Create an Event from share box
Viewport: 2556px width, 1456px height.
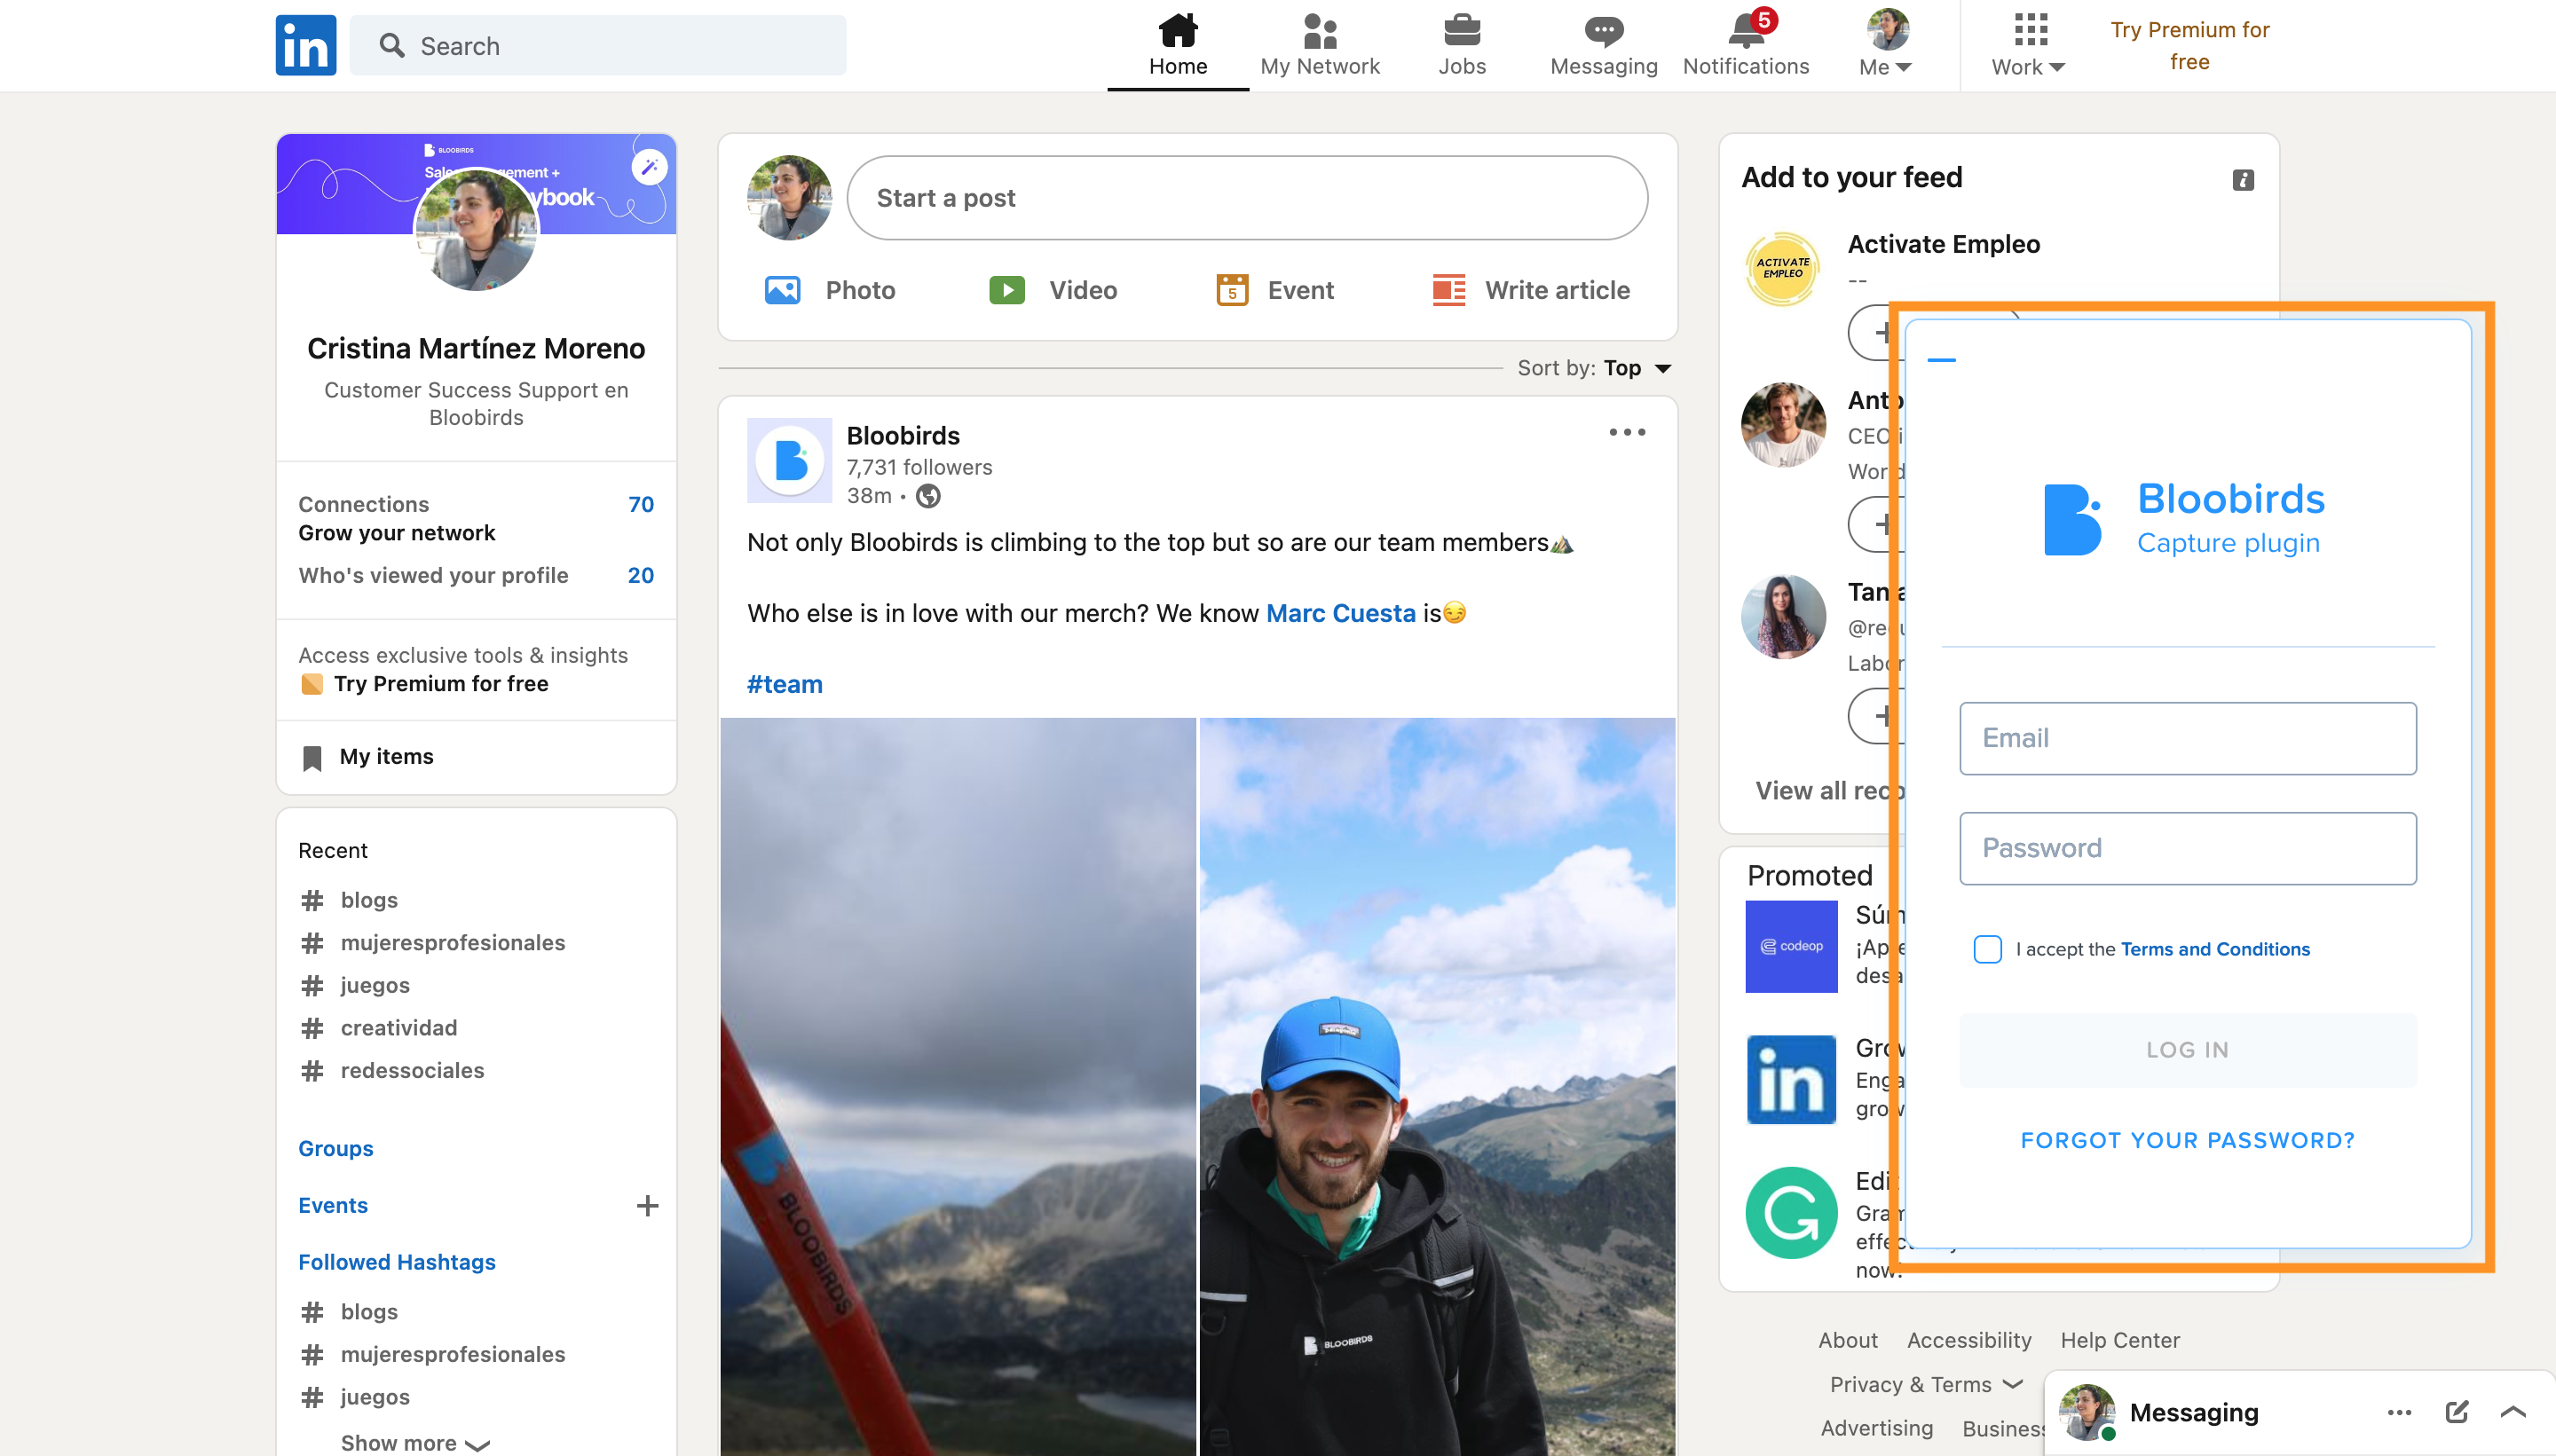pos(1274,290)
